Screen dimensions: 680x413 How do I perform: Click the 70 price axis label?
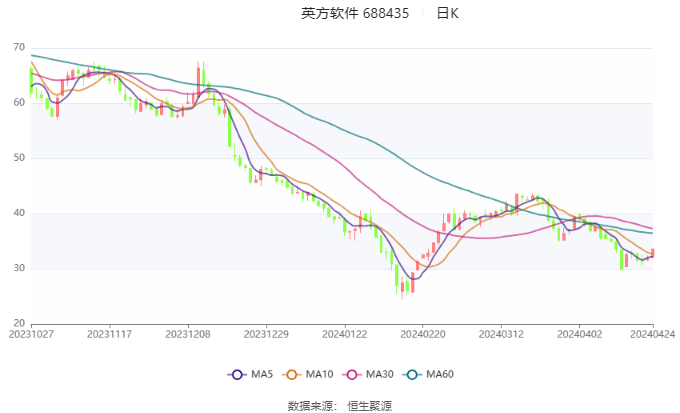(x=19, y=47)
